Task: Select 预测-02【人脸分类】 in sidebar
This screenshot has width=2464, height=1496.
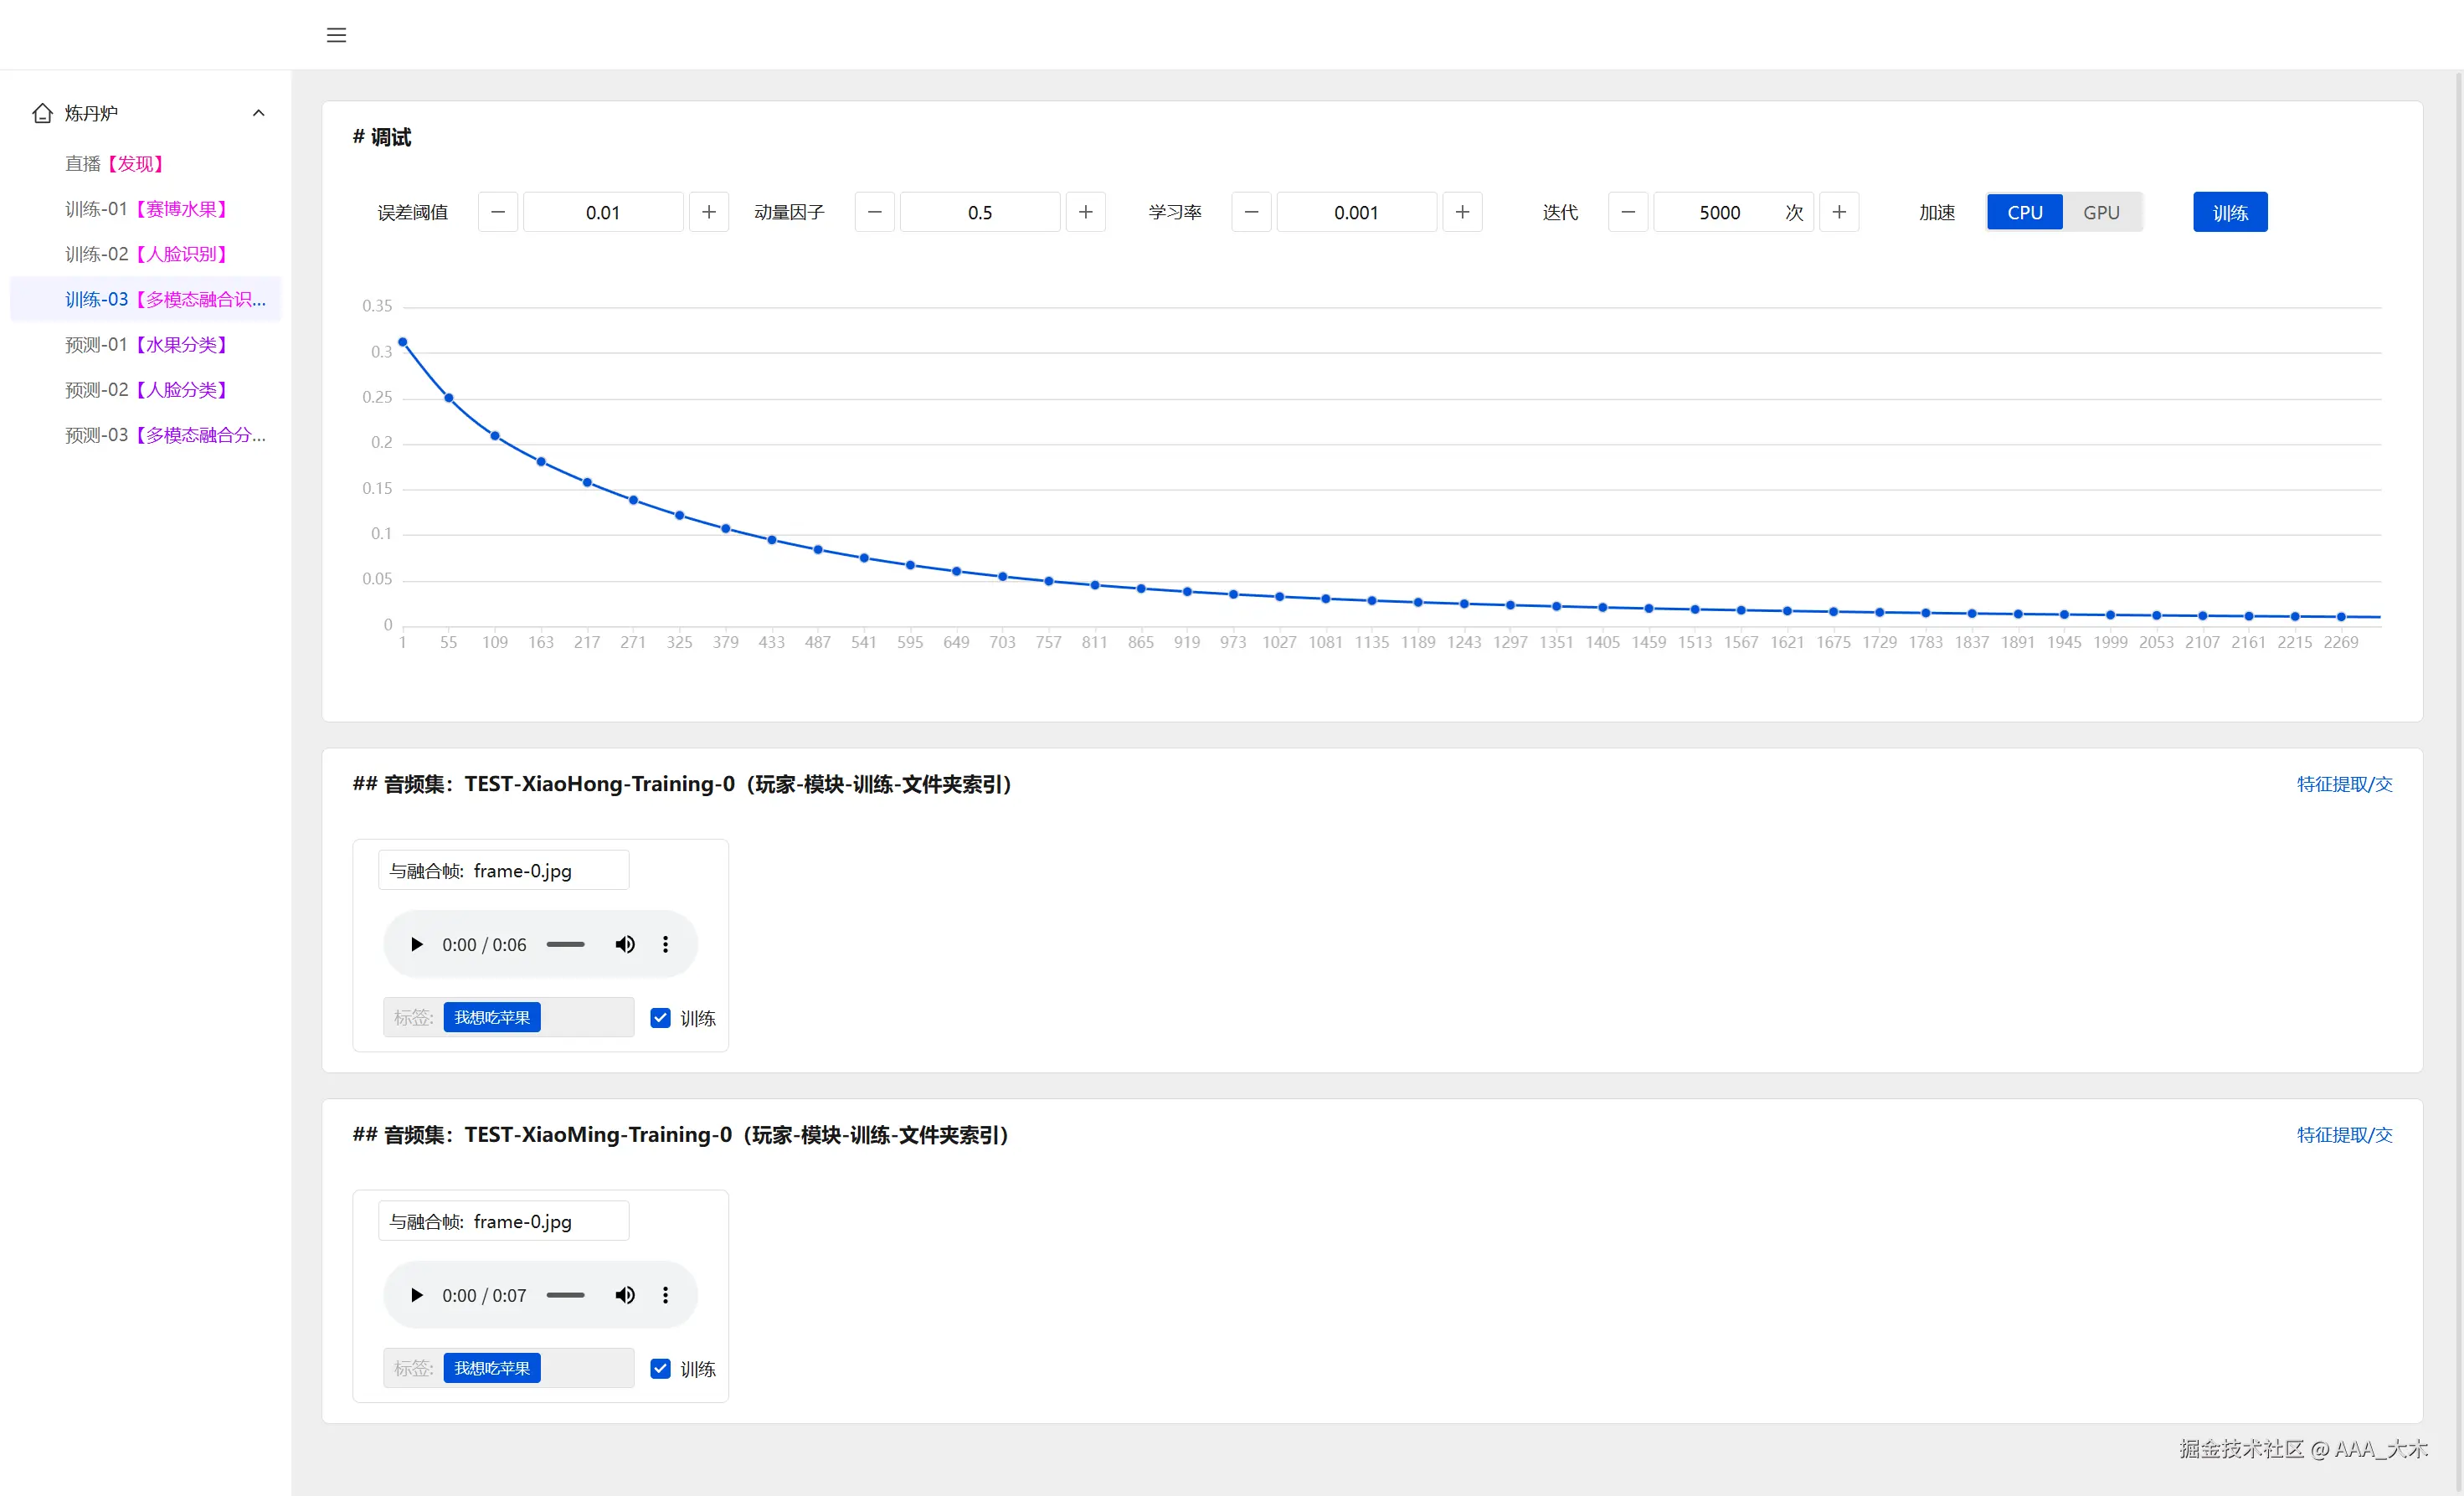Action: pos(146,389)
